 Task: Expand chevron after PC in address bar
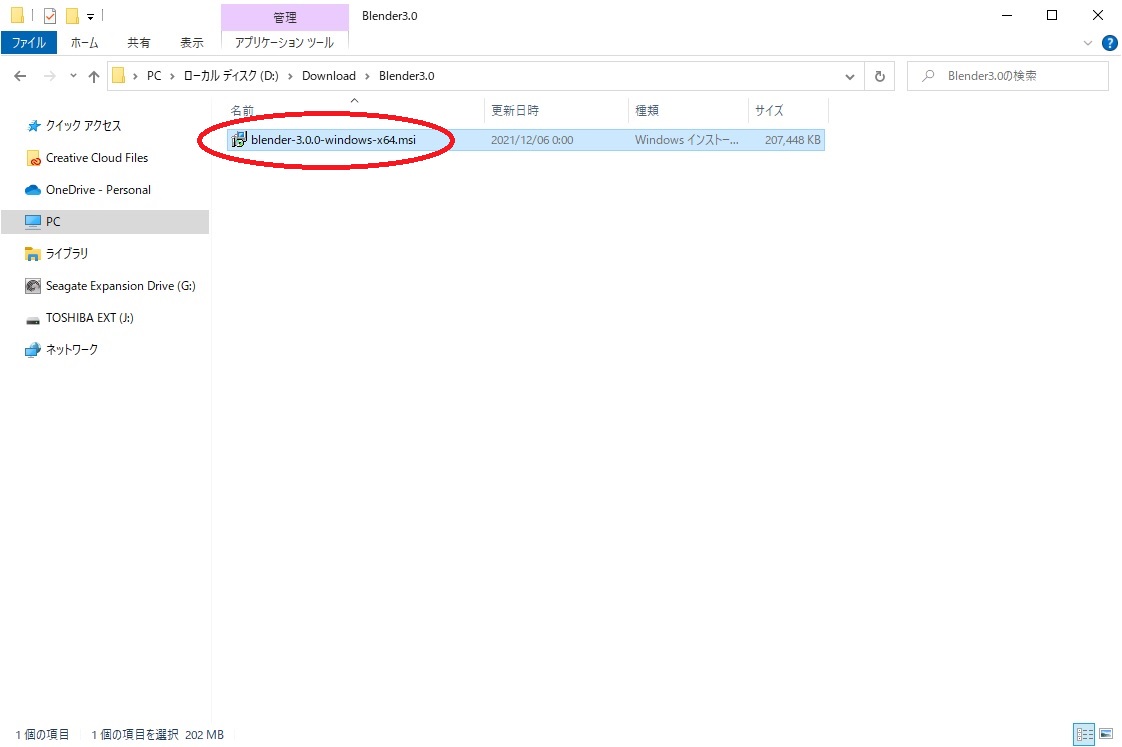(x=172, y=76)
